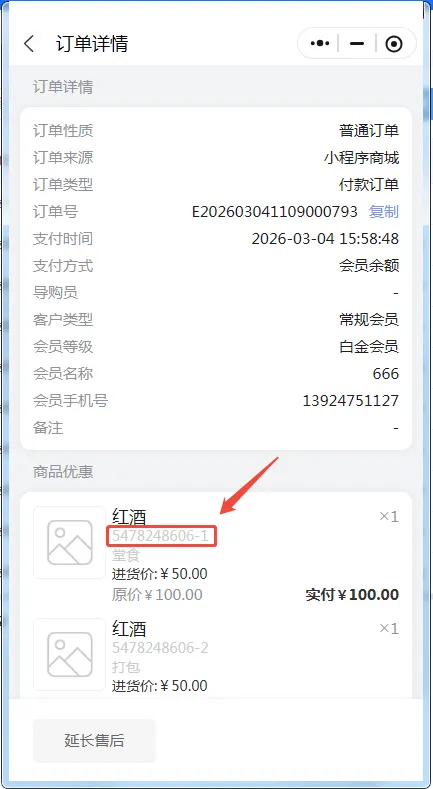Click the 订单详情 page title
The width and height of the screenshot is (433, 789).
(x=92, y=44)
